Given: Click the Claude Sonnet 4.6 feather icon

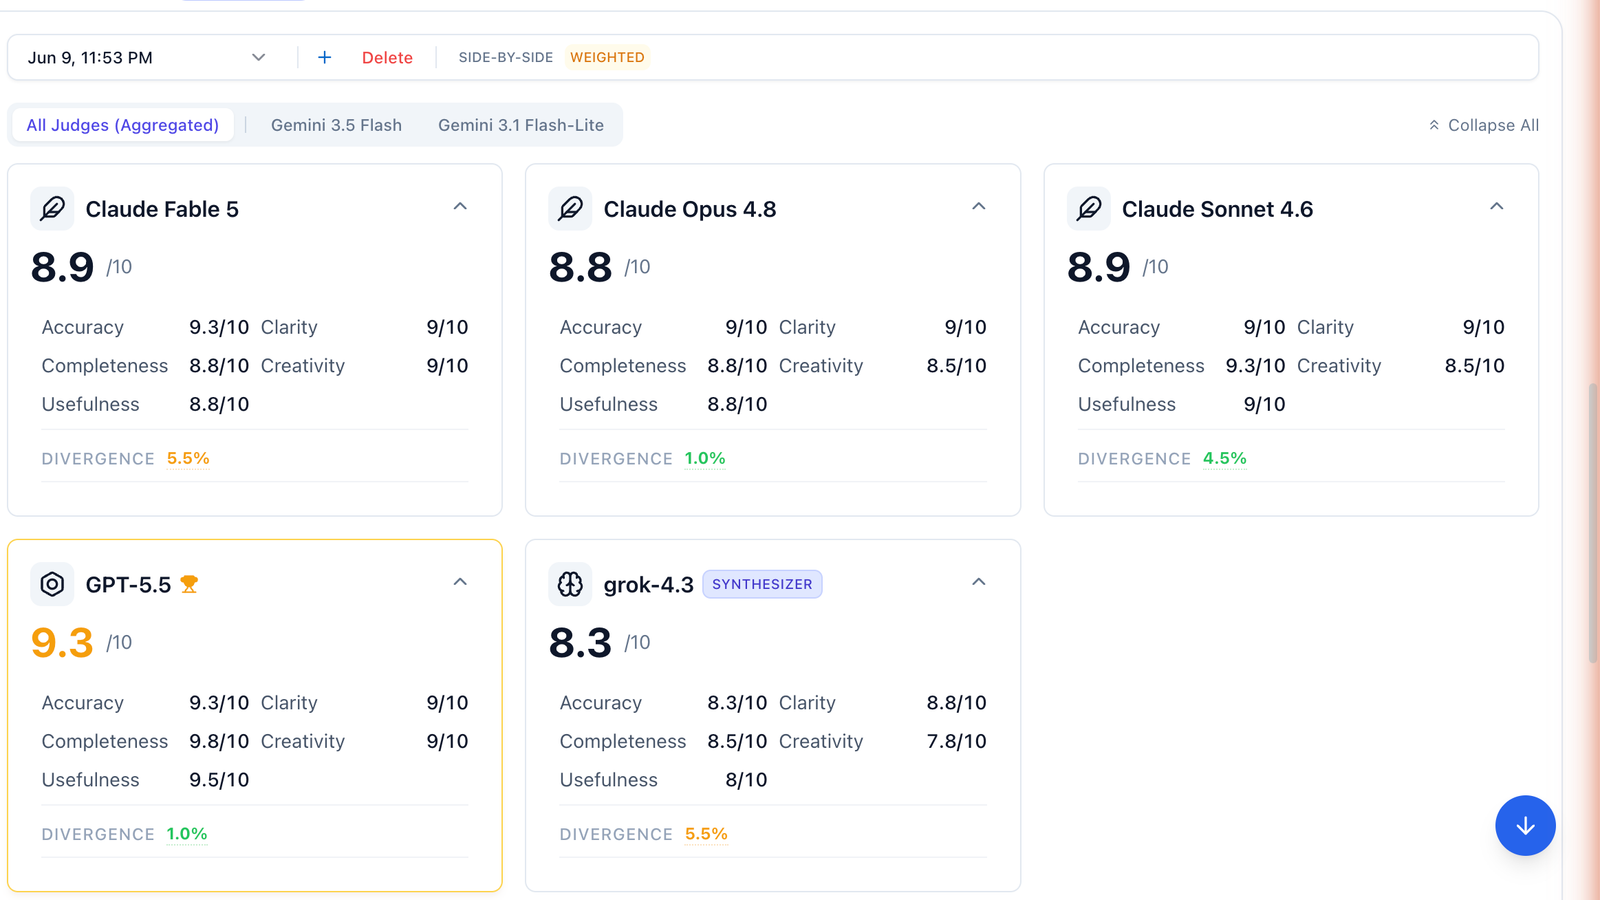Looking at the screenshot, I should point(1089,209).
